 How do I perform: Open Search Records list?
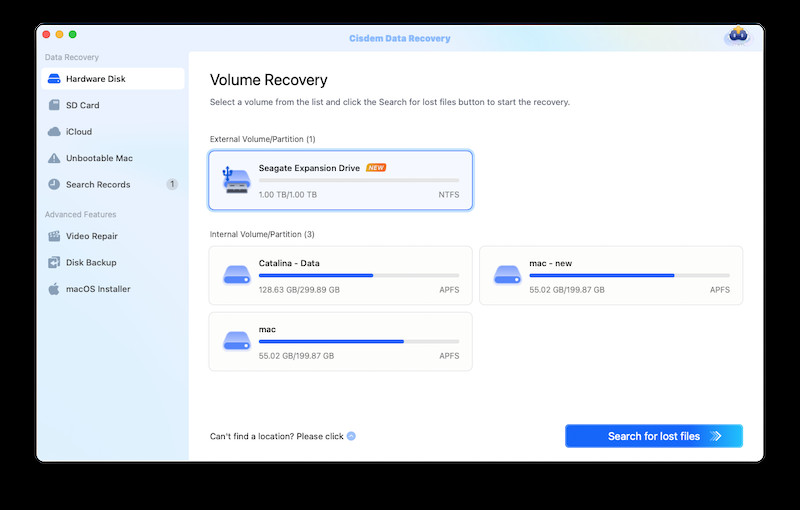[x=113, y=184]
